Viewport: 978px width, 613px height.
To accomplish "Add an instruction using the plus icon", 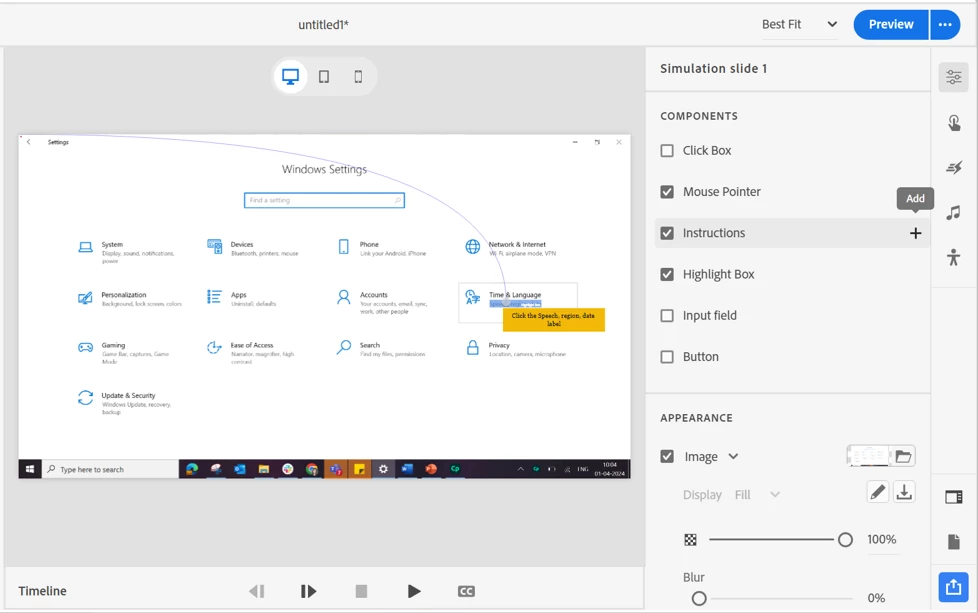I will [x=915, y=233].
